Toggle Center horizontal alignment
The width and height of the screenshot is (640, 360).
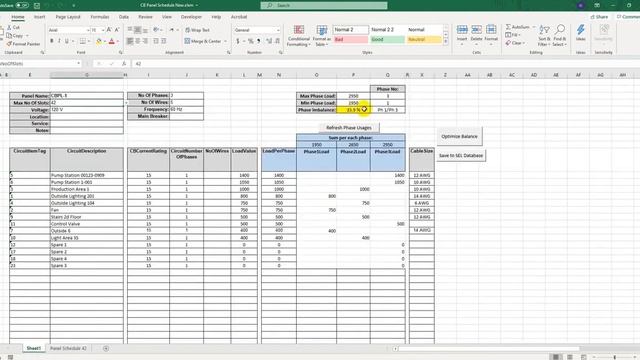[x=138, y=41]
